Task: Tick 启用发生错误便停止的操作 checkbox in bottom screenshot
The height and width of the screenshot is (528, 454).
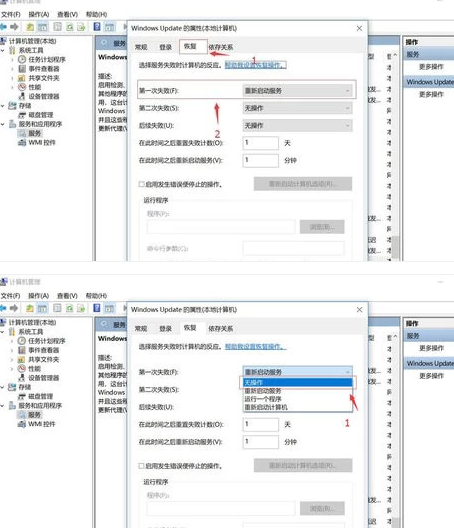Action: (x=141, y=466)
